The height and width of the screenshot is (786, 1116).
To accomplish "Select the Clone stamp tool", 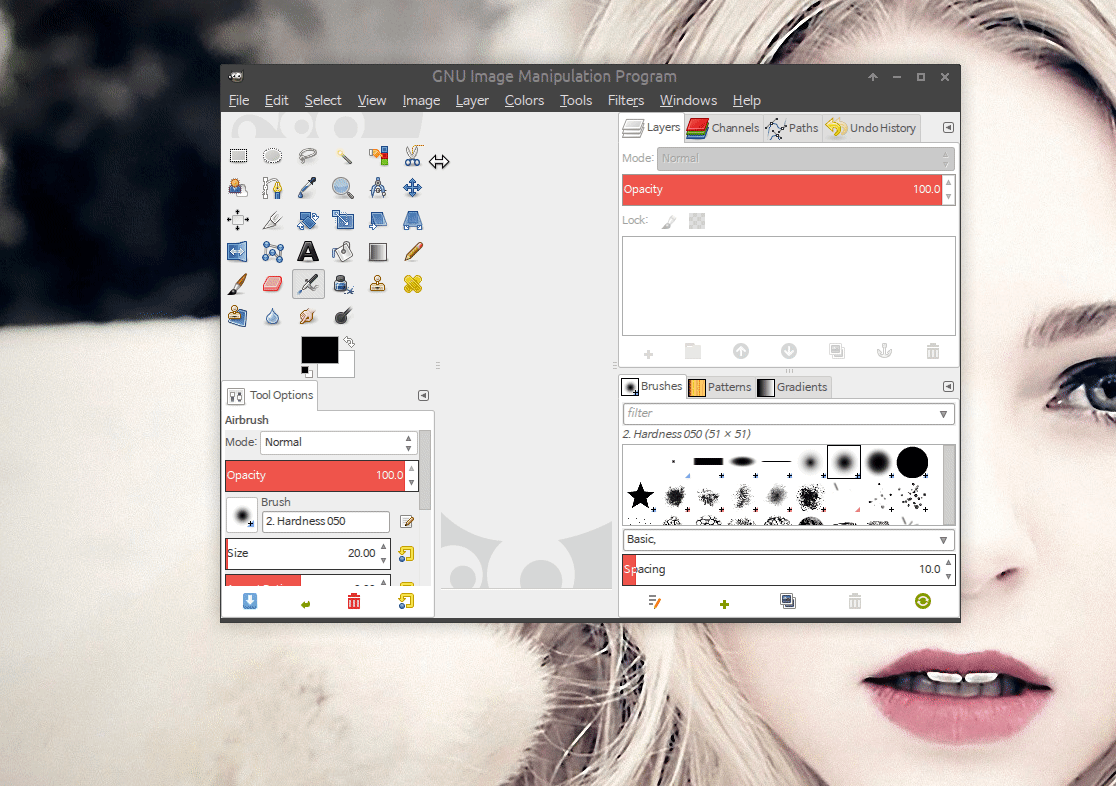I will [x=378, y=284].
